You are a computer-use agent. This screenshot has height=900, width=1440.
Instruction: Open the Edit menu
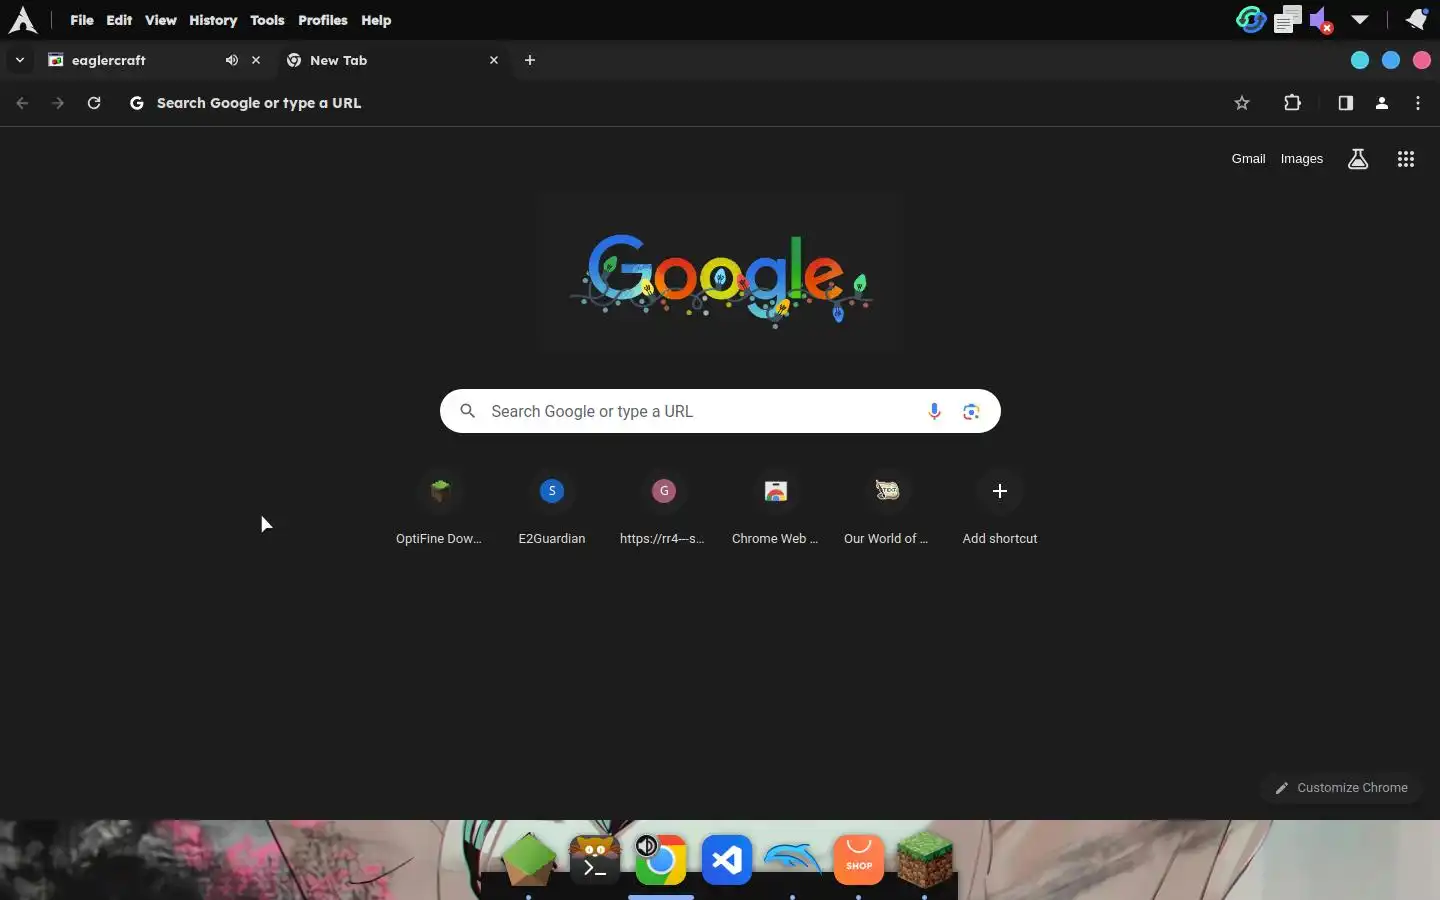pos(119,20)
